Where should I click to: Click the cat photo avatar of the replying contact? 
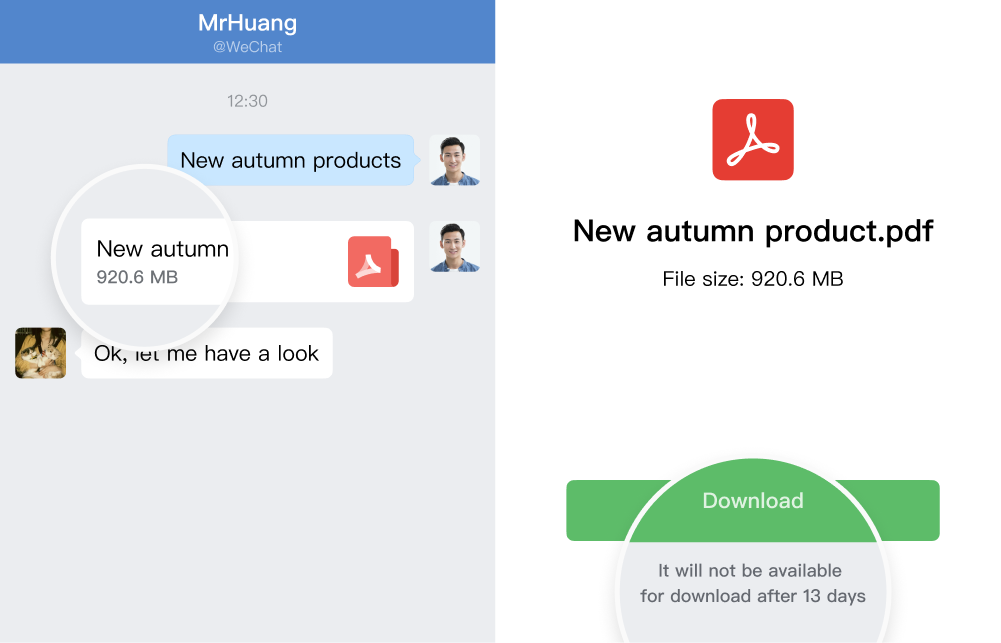(41, 353)
